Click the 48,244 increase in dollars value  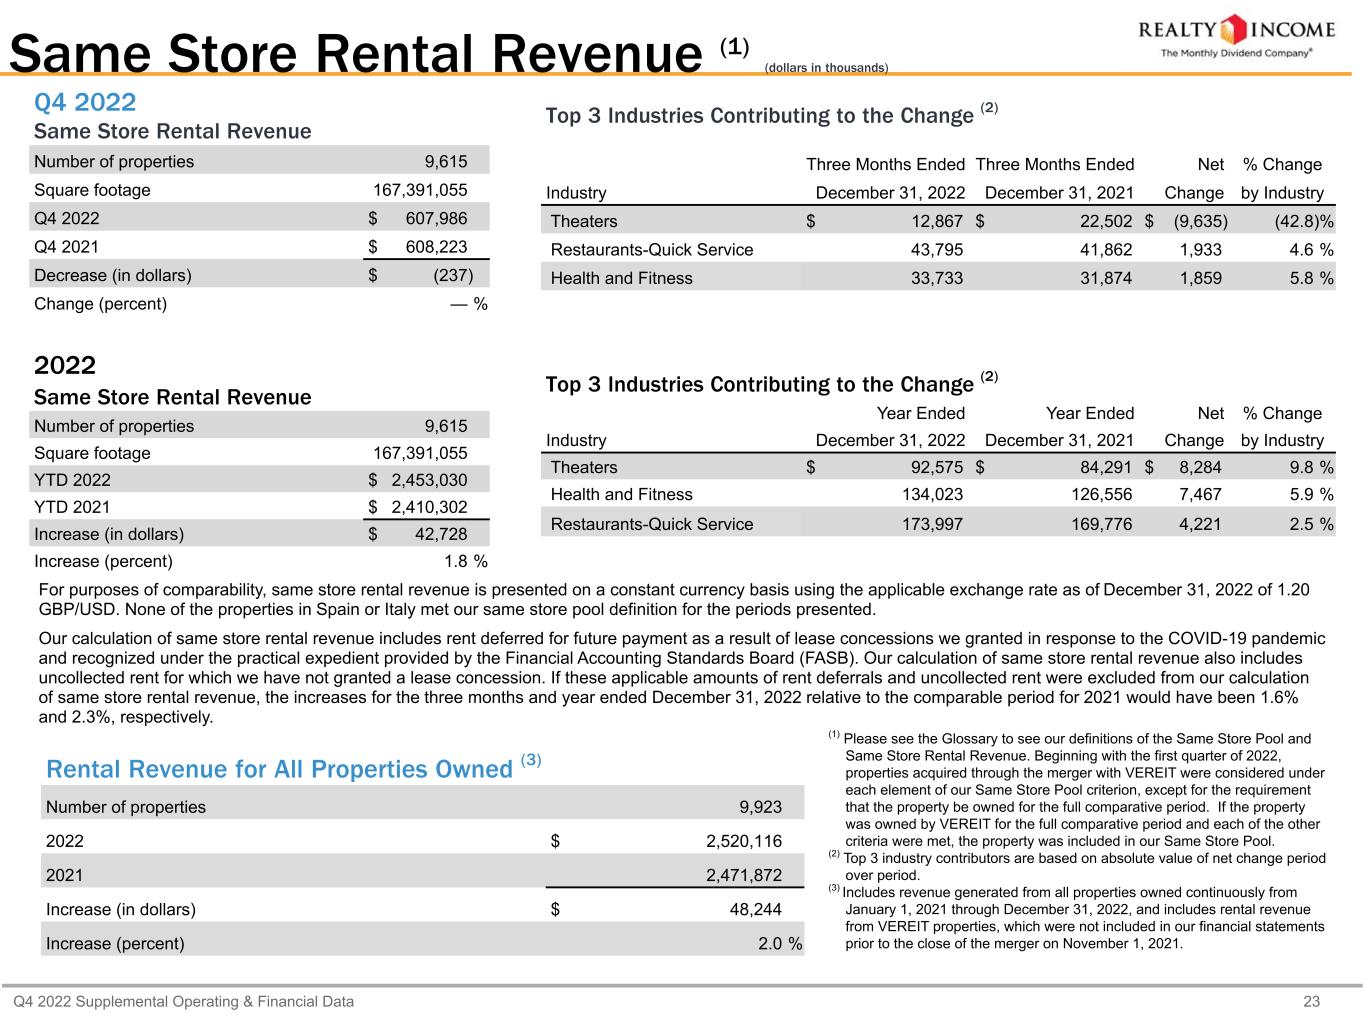coord(755,909)
